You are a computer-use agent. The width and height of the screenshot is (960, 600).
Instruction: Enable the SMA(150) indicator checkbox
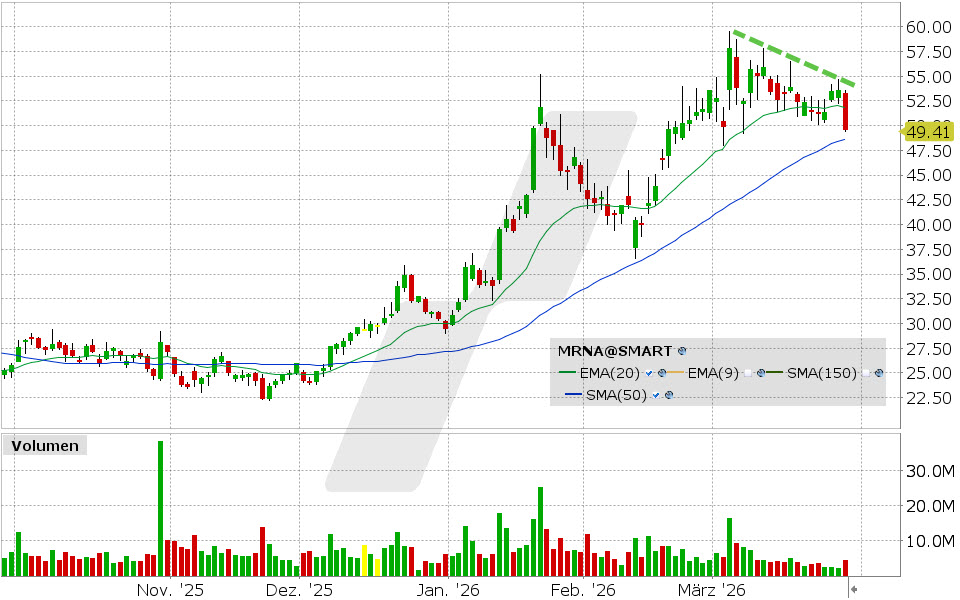[865, 372]
